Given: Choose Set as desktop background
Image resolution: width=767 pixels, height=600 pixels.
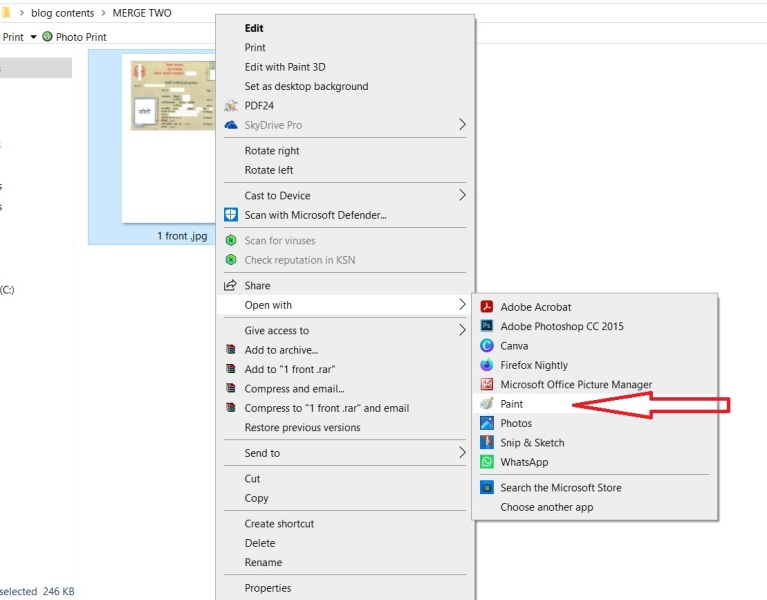Looking at the screenshot, I should (x=306, y=87).
